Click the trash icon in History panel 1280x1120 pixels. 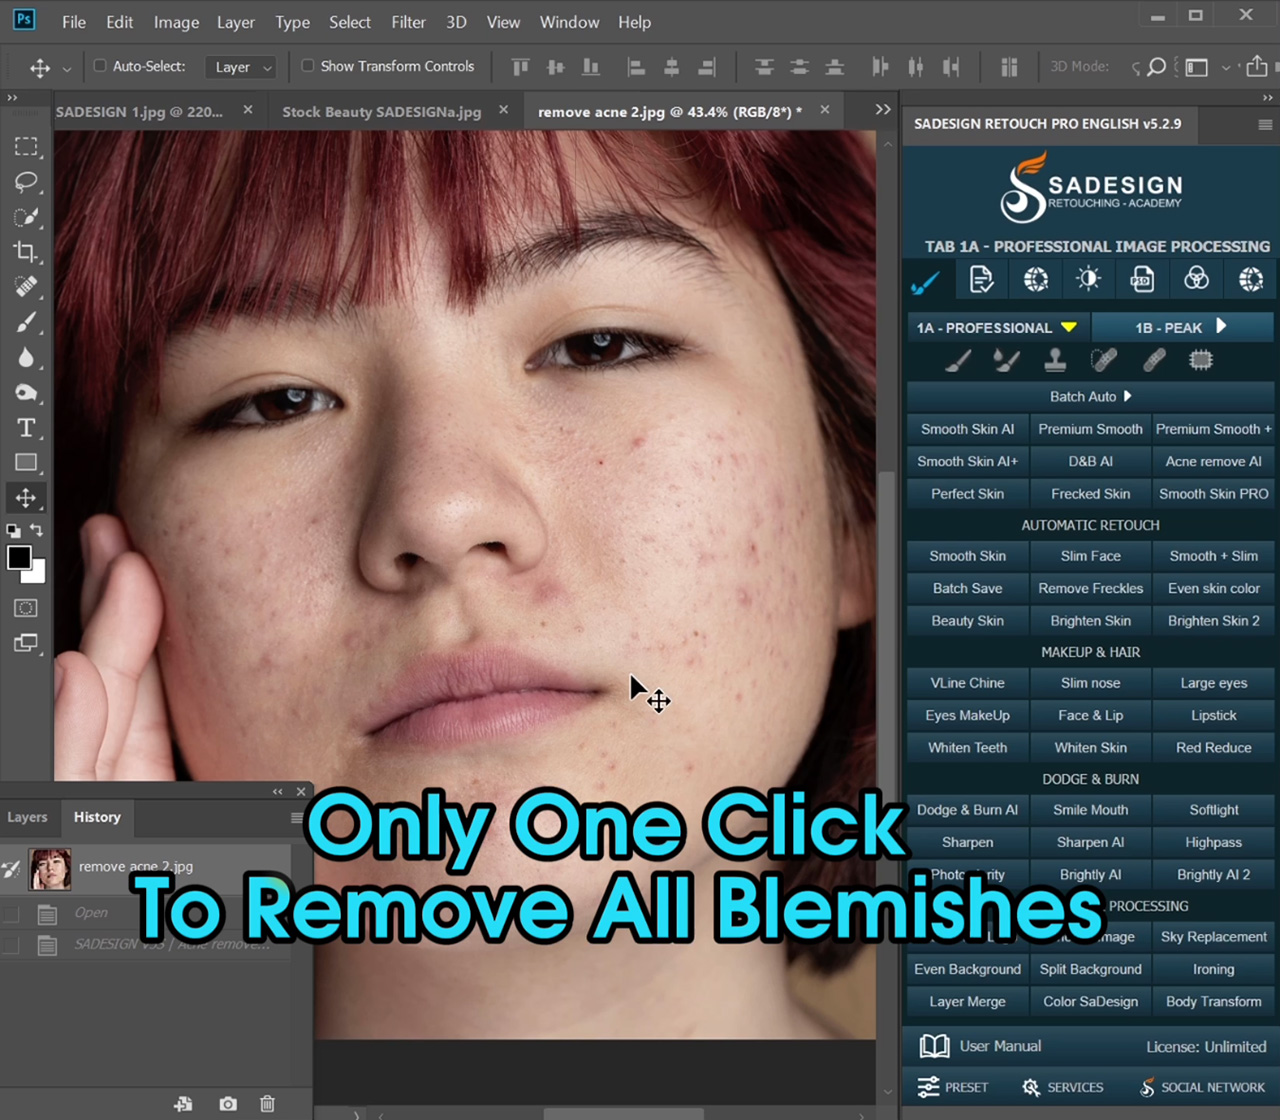coord(267,1103)
